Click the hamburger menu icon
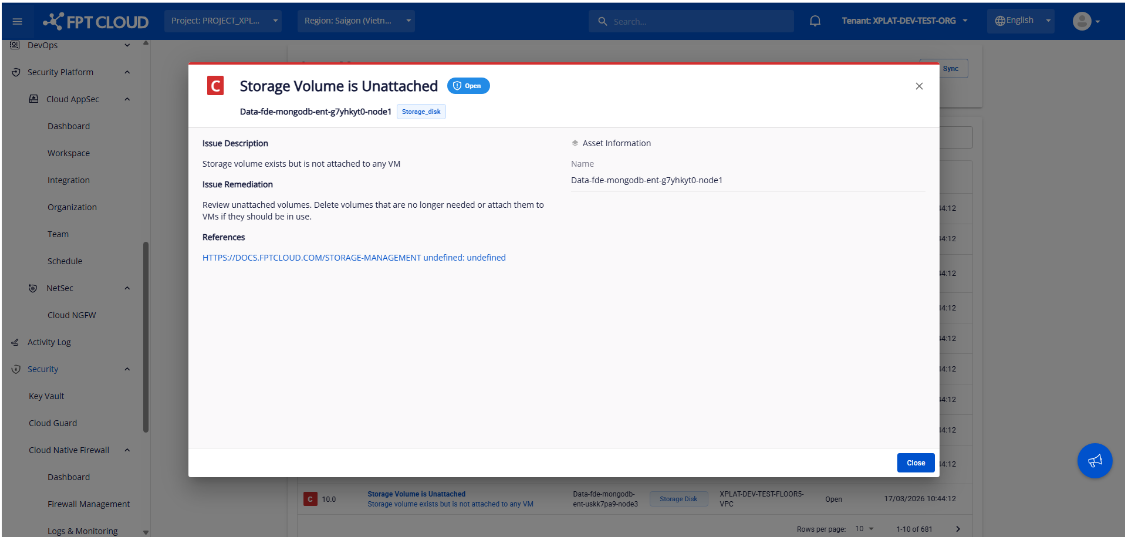 click(18, 21)
